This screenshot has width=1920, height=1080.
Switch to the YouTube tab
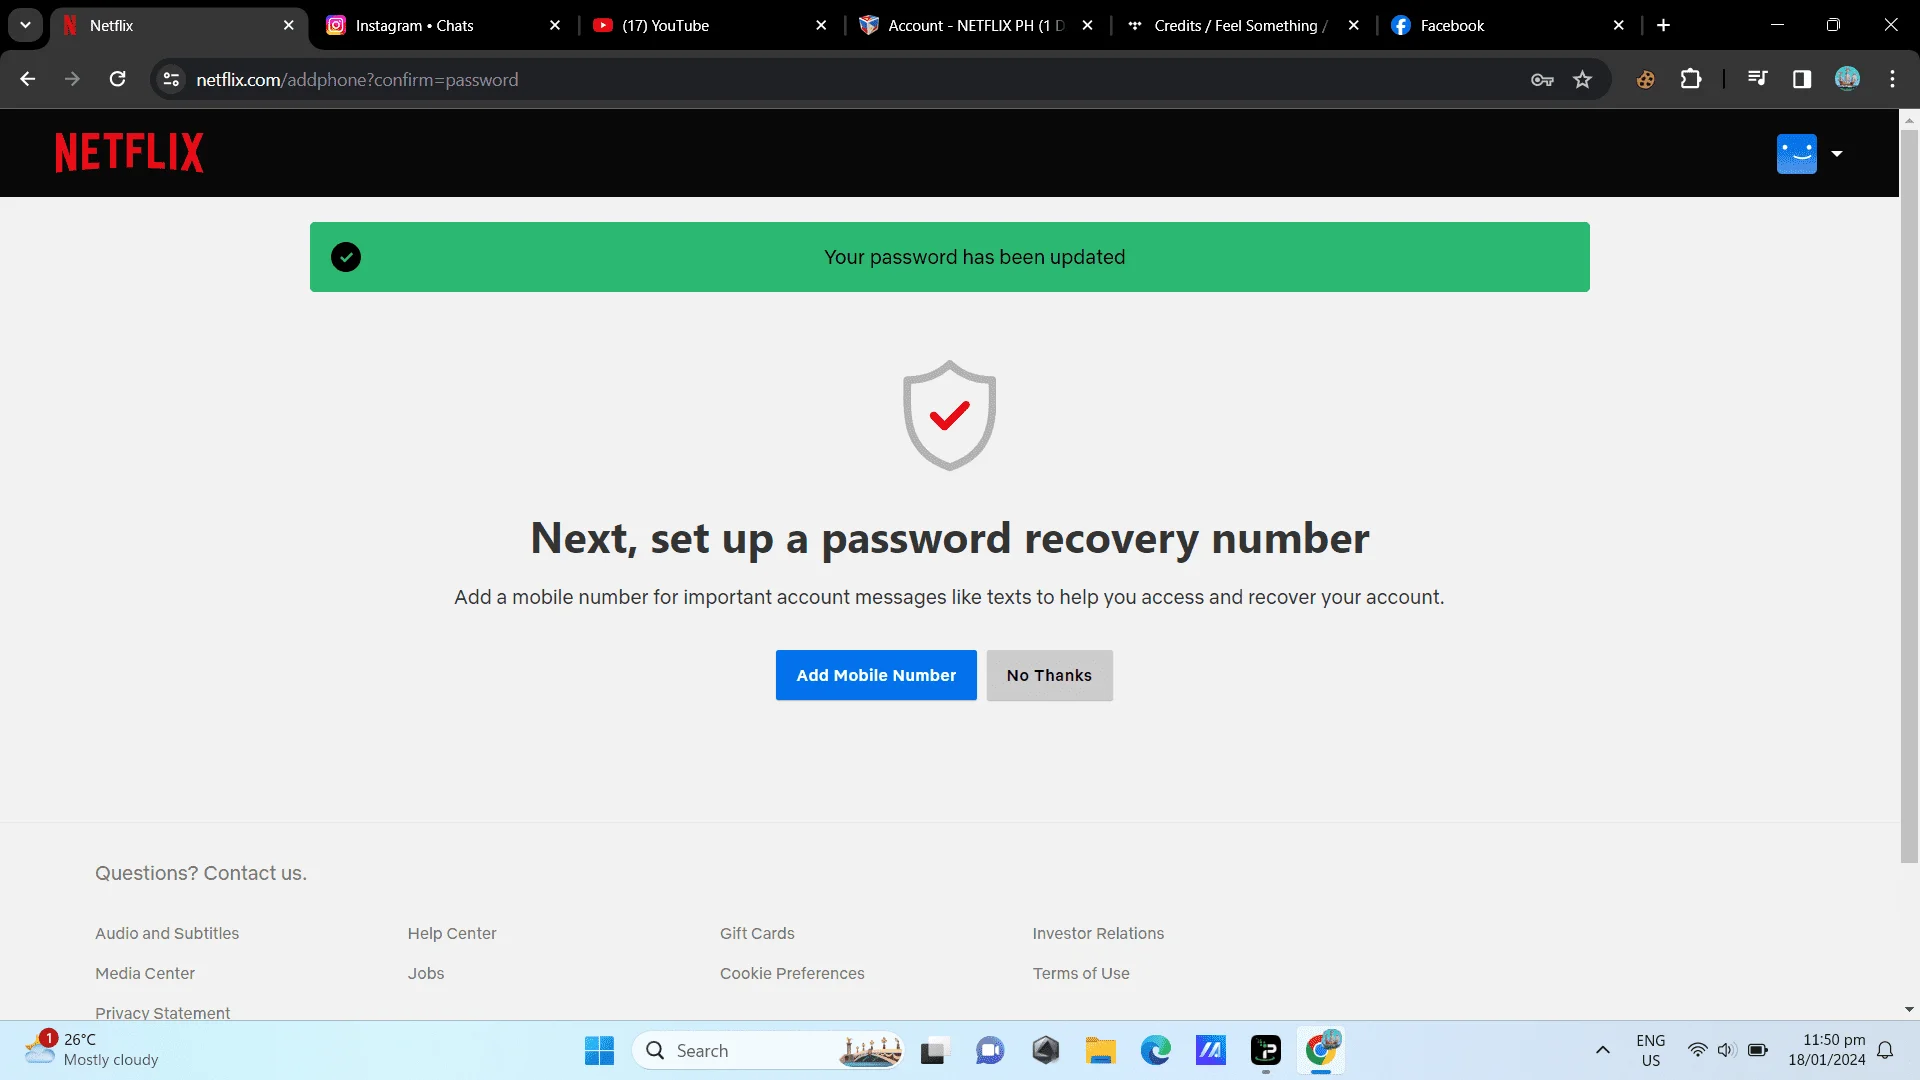point(710,25)
